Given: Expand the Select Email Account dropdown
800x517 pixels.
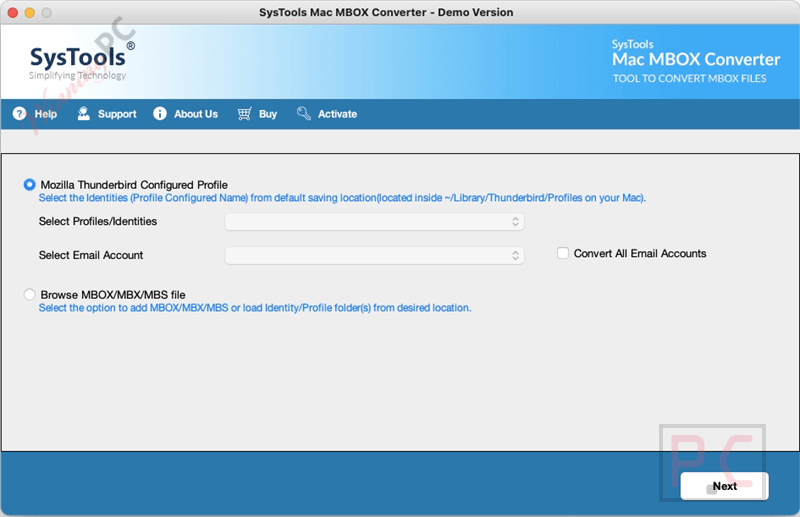Looking at the screenshot, I should click(x=374, y=255).
